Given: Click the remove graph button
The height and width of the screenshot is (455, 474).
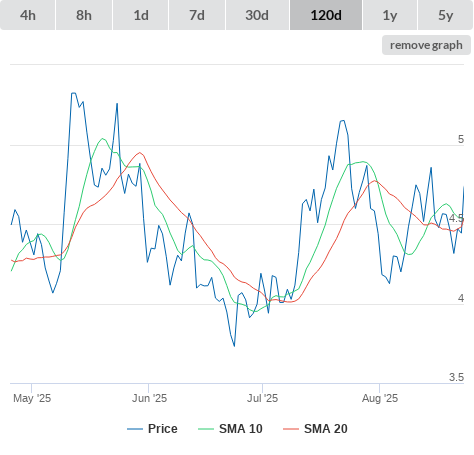Looking at the screenshot, I should (x=426, y=45).
